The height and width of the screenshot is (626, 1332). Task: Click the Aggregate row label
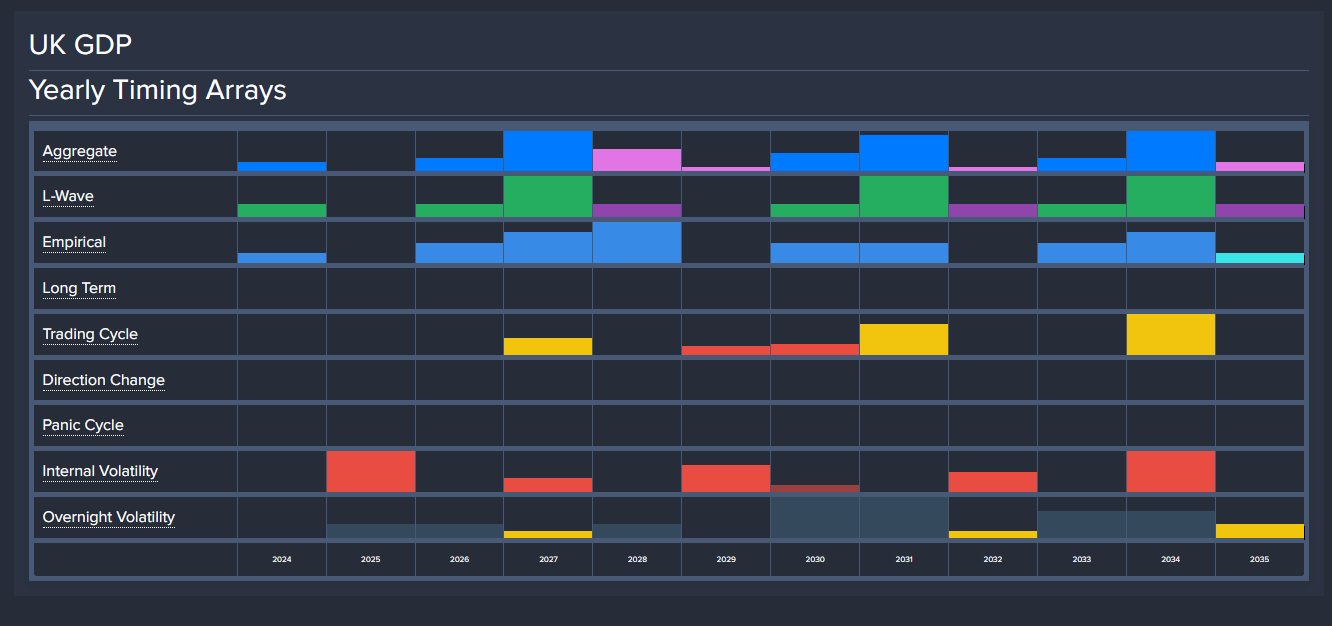[79, 152]
